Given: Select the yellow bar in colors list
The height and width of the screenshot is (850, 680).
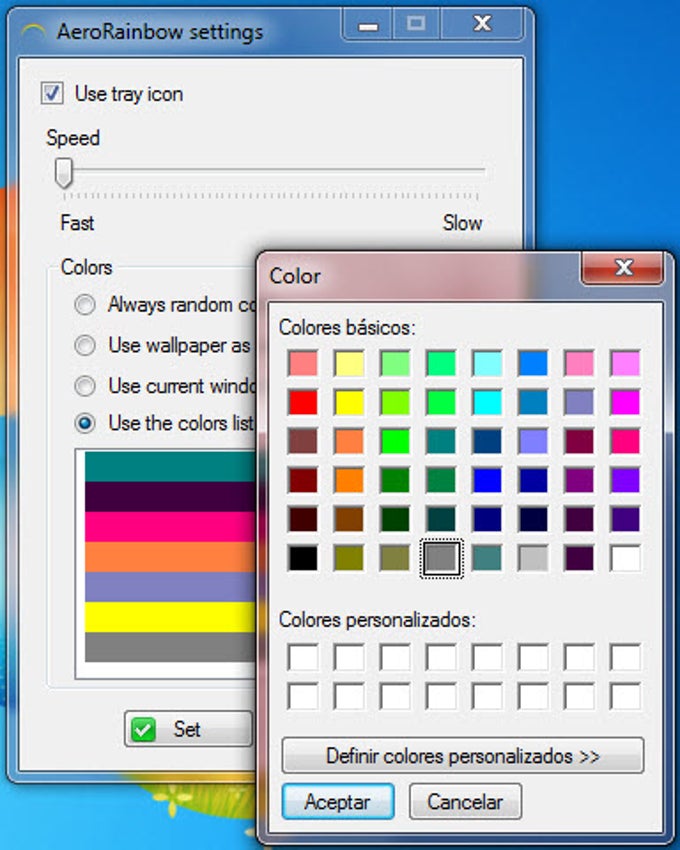Looking at the screenshot, I should click(x=170, y=617).
